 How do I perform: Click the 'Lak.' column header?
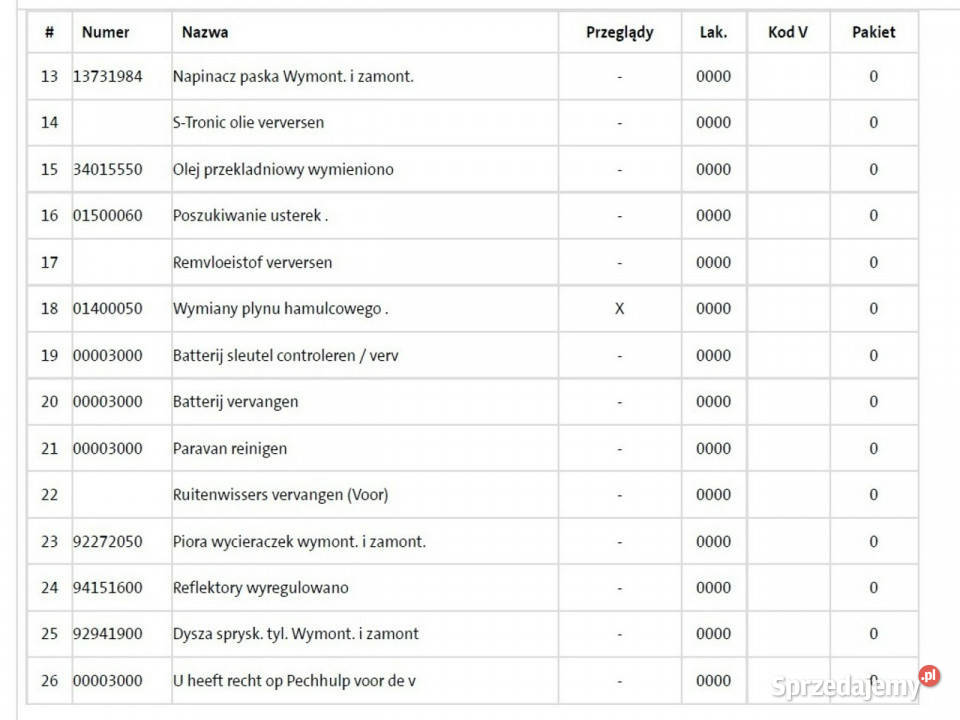pyautogui.click(x=713, y=32)
